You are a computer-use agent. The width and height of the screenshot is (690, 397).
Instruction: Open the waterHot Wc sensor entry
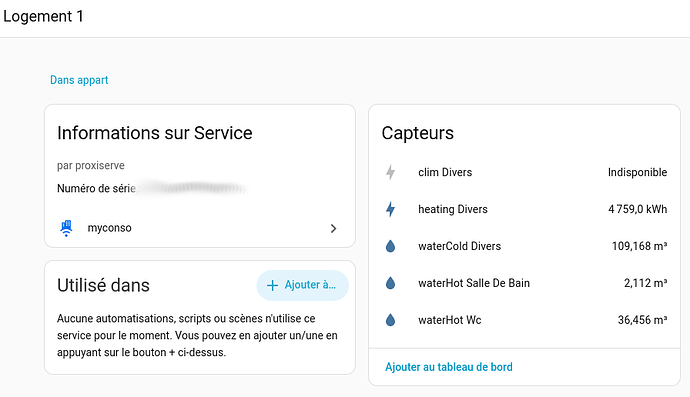pos(525,320)
